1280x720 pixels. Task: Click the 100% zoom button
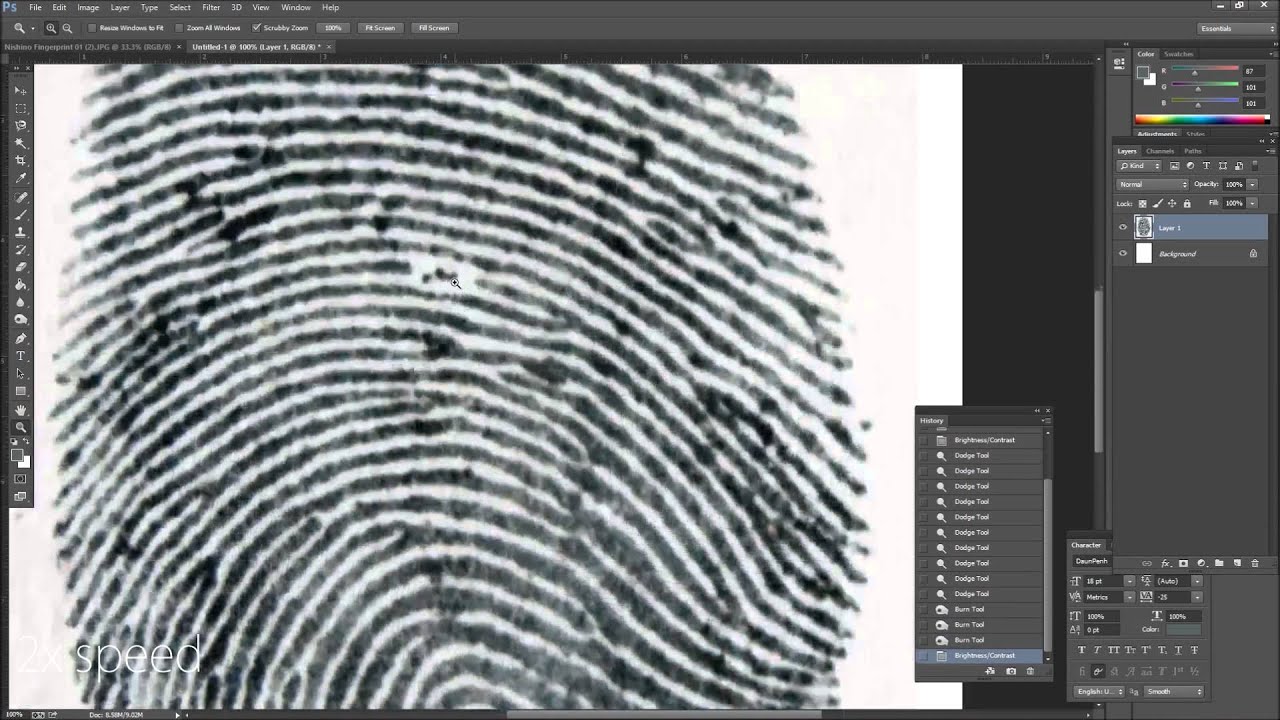(x=333, y=28)
